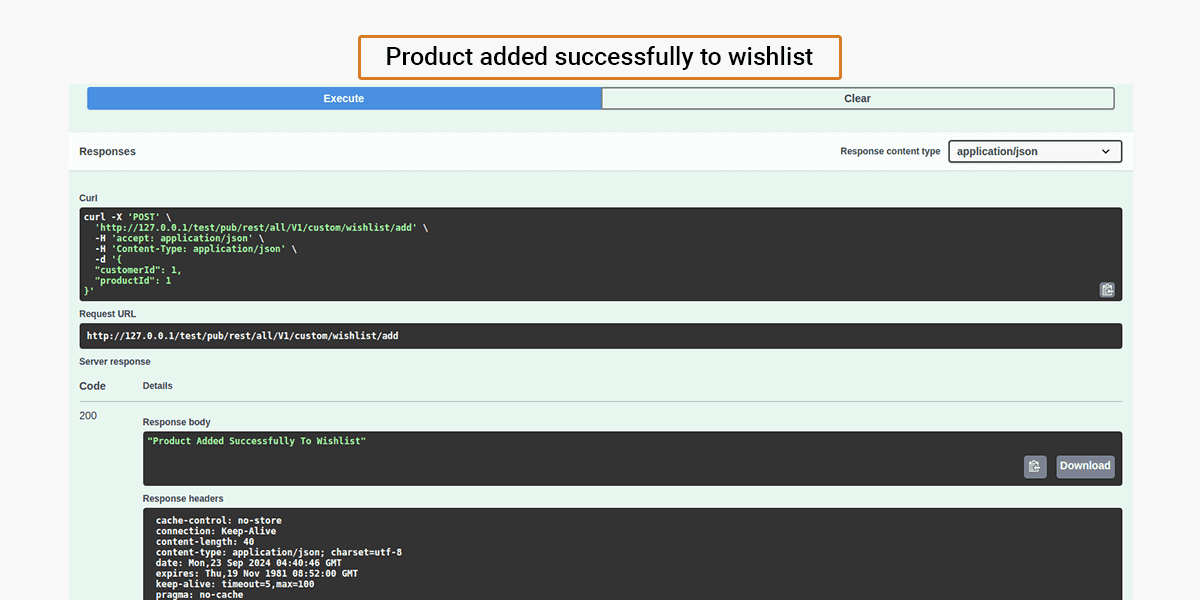Click the curl -X 'POST' line
Screen dimensions: 1200x600
coord(127,217)
